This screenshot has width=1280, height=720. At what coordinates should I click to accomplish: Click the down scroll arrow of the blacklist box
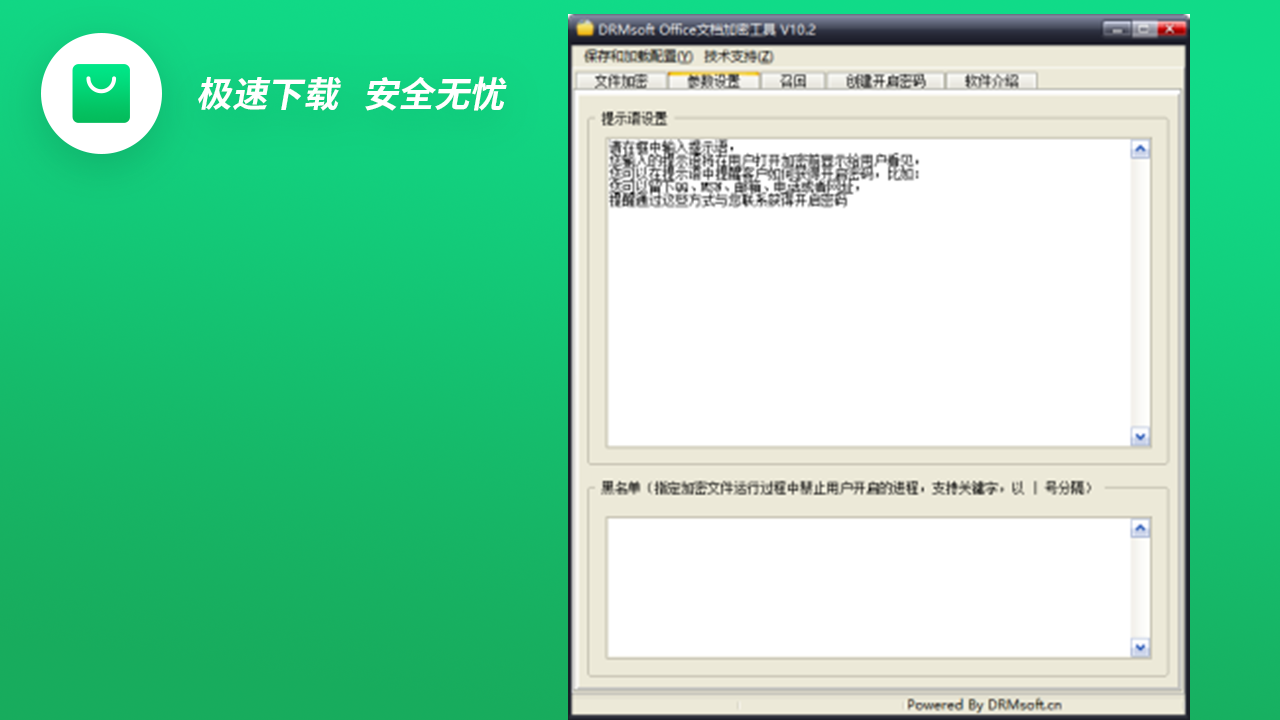point(1140,649)
